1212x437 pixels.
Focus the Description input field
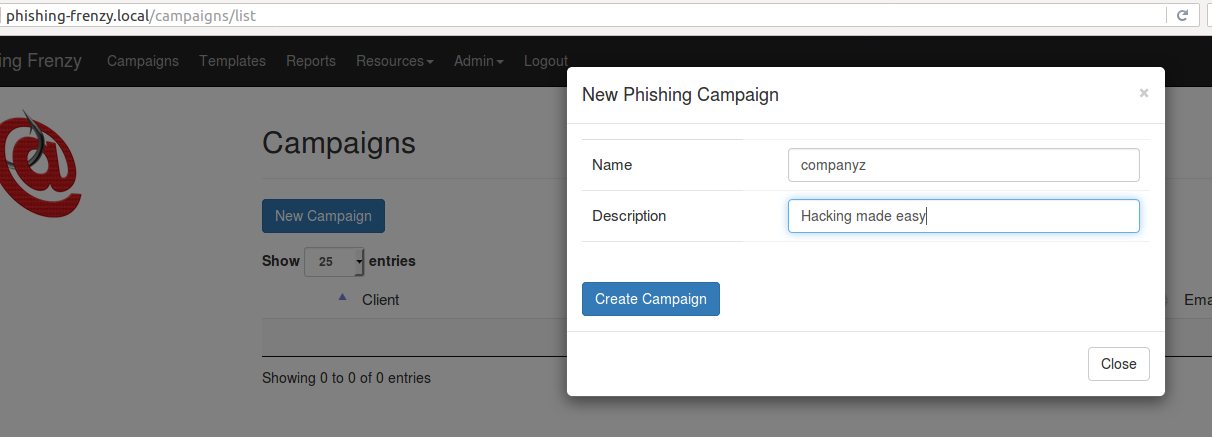tap(964, 216)
